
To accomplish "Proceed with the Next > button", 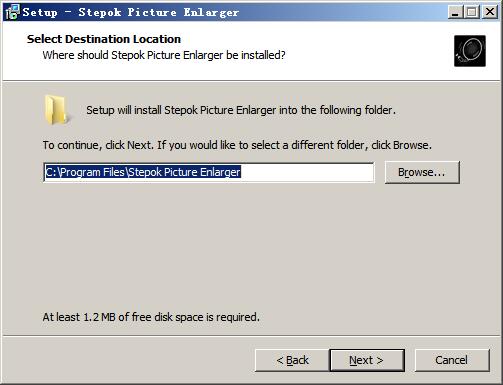I will click(x=367, y=360).
